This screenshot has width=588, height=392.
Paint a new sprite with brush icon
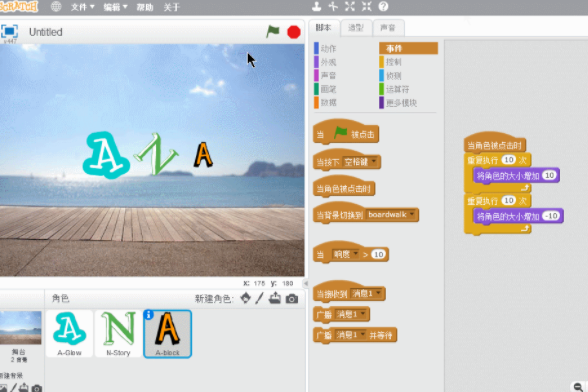click(260, 298)
